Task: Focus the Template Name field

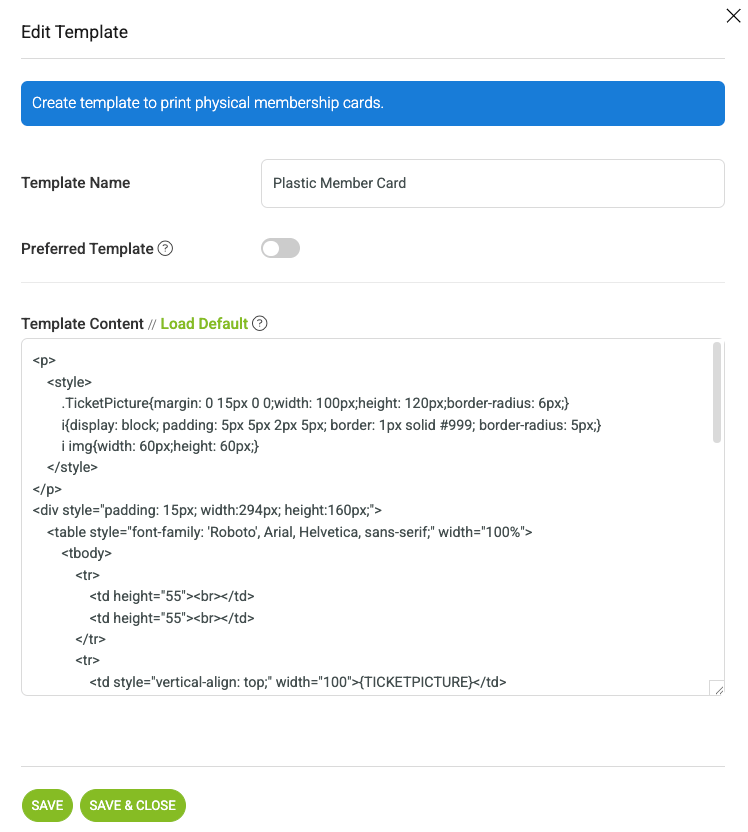Action: [x=492, y=183]
